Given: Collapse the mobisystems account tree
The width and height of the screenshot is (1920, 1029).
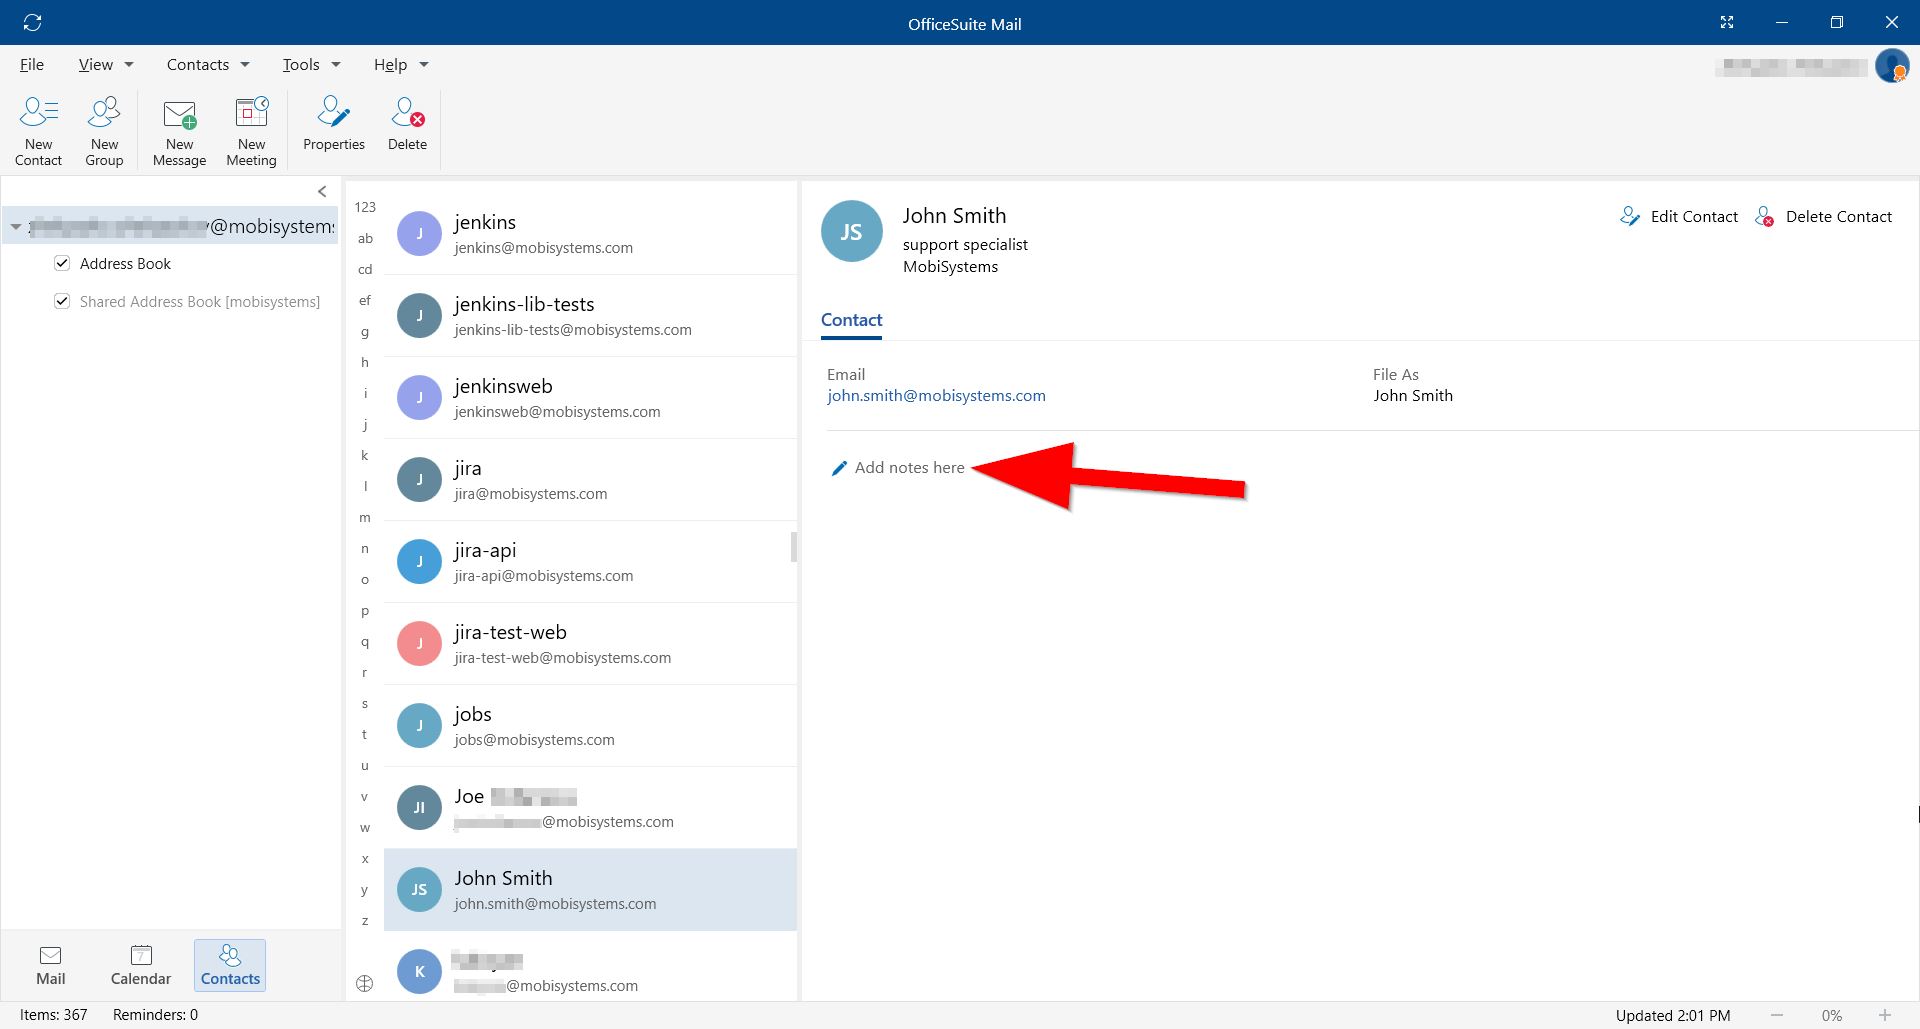Looking at the screenshot, I should 15,226.
